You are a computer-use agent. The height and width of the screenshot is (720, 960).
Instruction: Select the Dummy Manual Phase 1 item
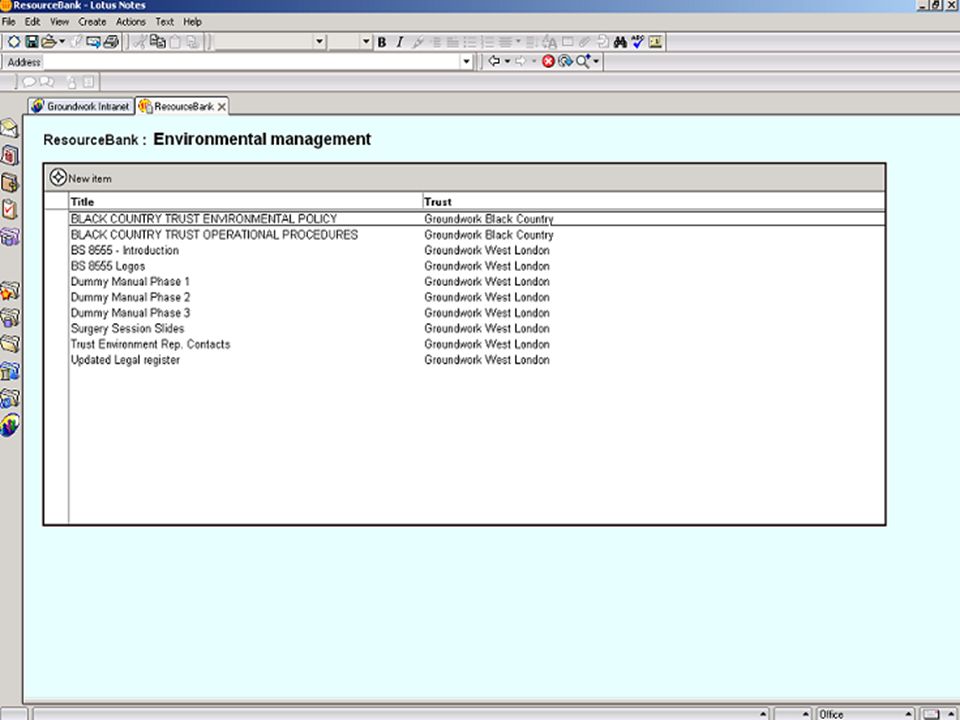130,282
